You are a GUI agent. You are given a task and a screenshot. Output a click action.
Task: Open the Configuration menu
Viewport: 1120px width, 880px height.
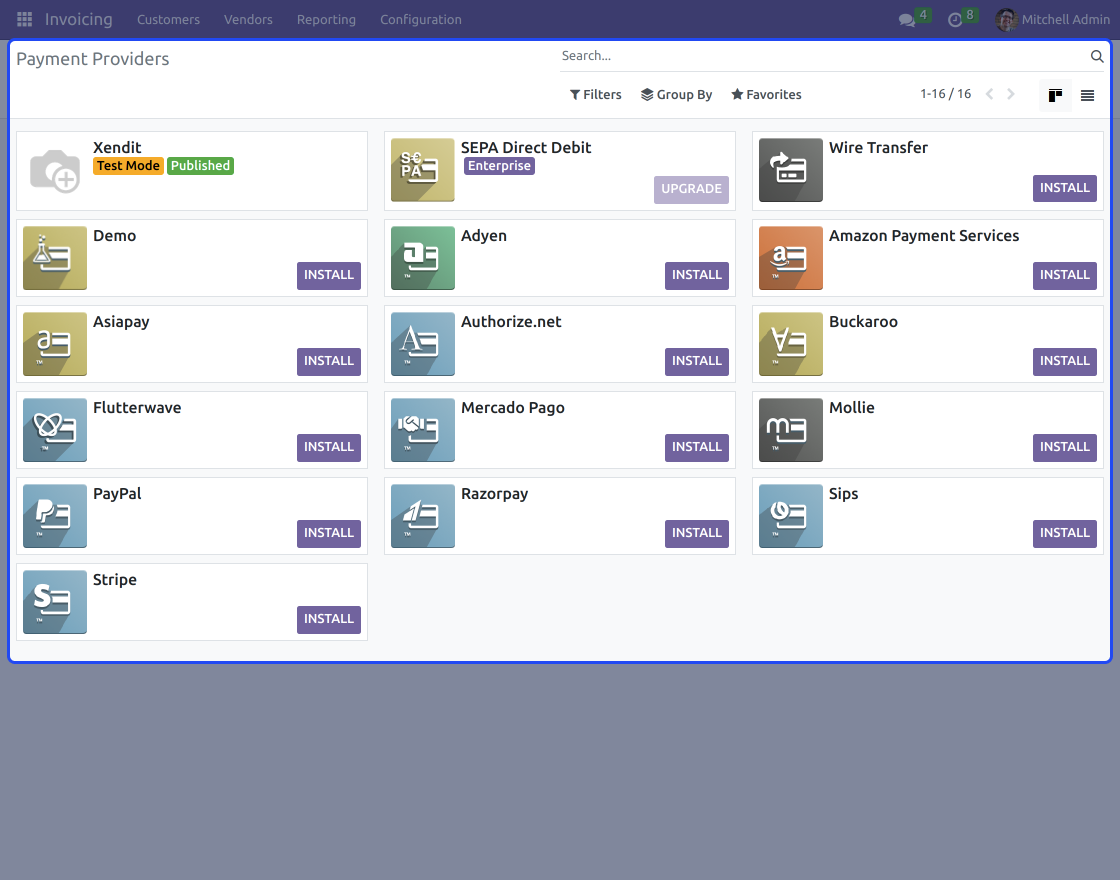(421, 19)
